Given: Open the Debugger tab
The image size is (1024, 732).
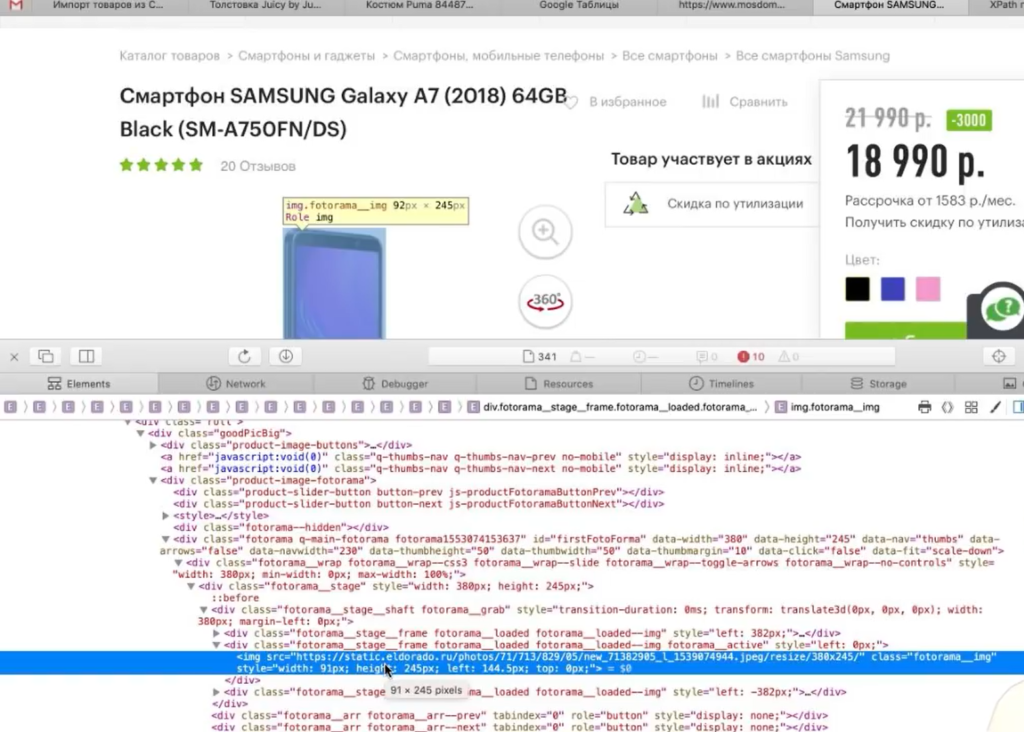Looking at the screenshot, I should coord(395,383).
